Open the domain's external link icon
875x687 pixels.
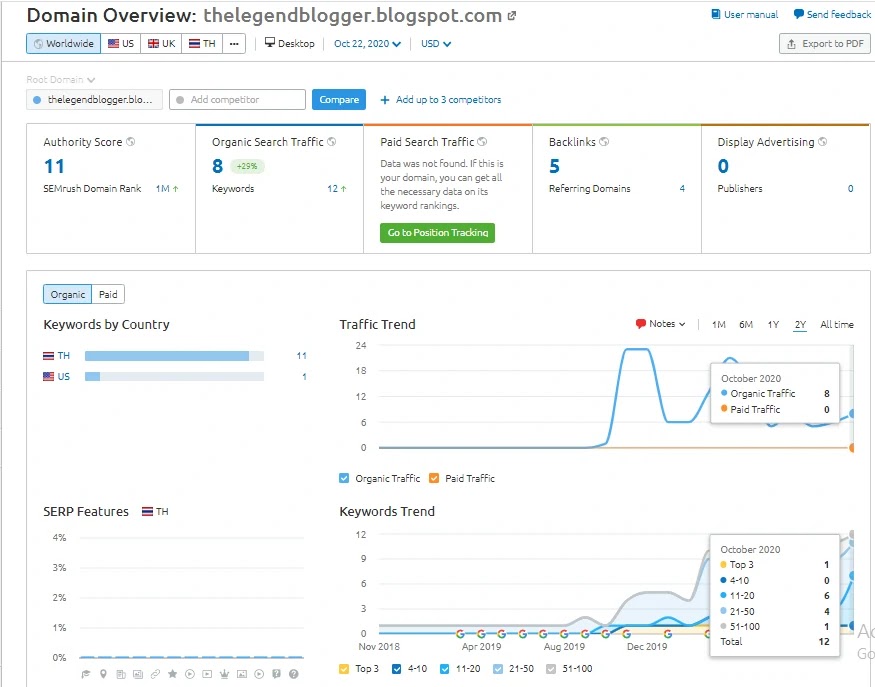pyautogui.click(x=512, y=16)
